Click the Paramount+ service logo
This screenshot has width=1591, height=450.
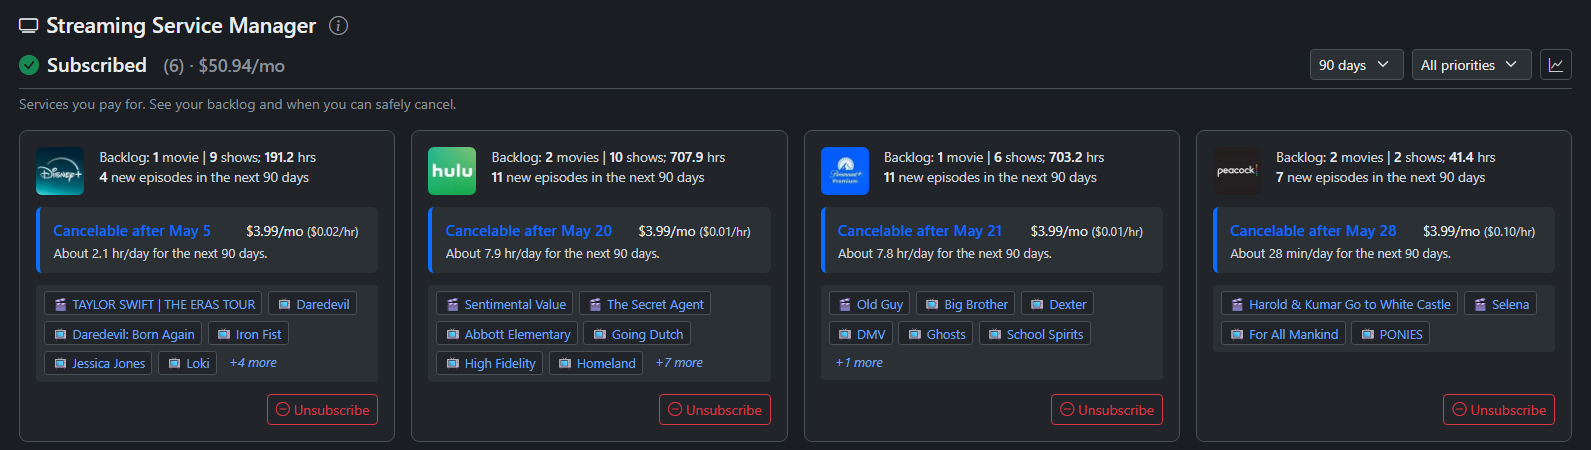click(x=845, y=171)
